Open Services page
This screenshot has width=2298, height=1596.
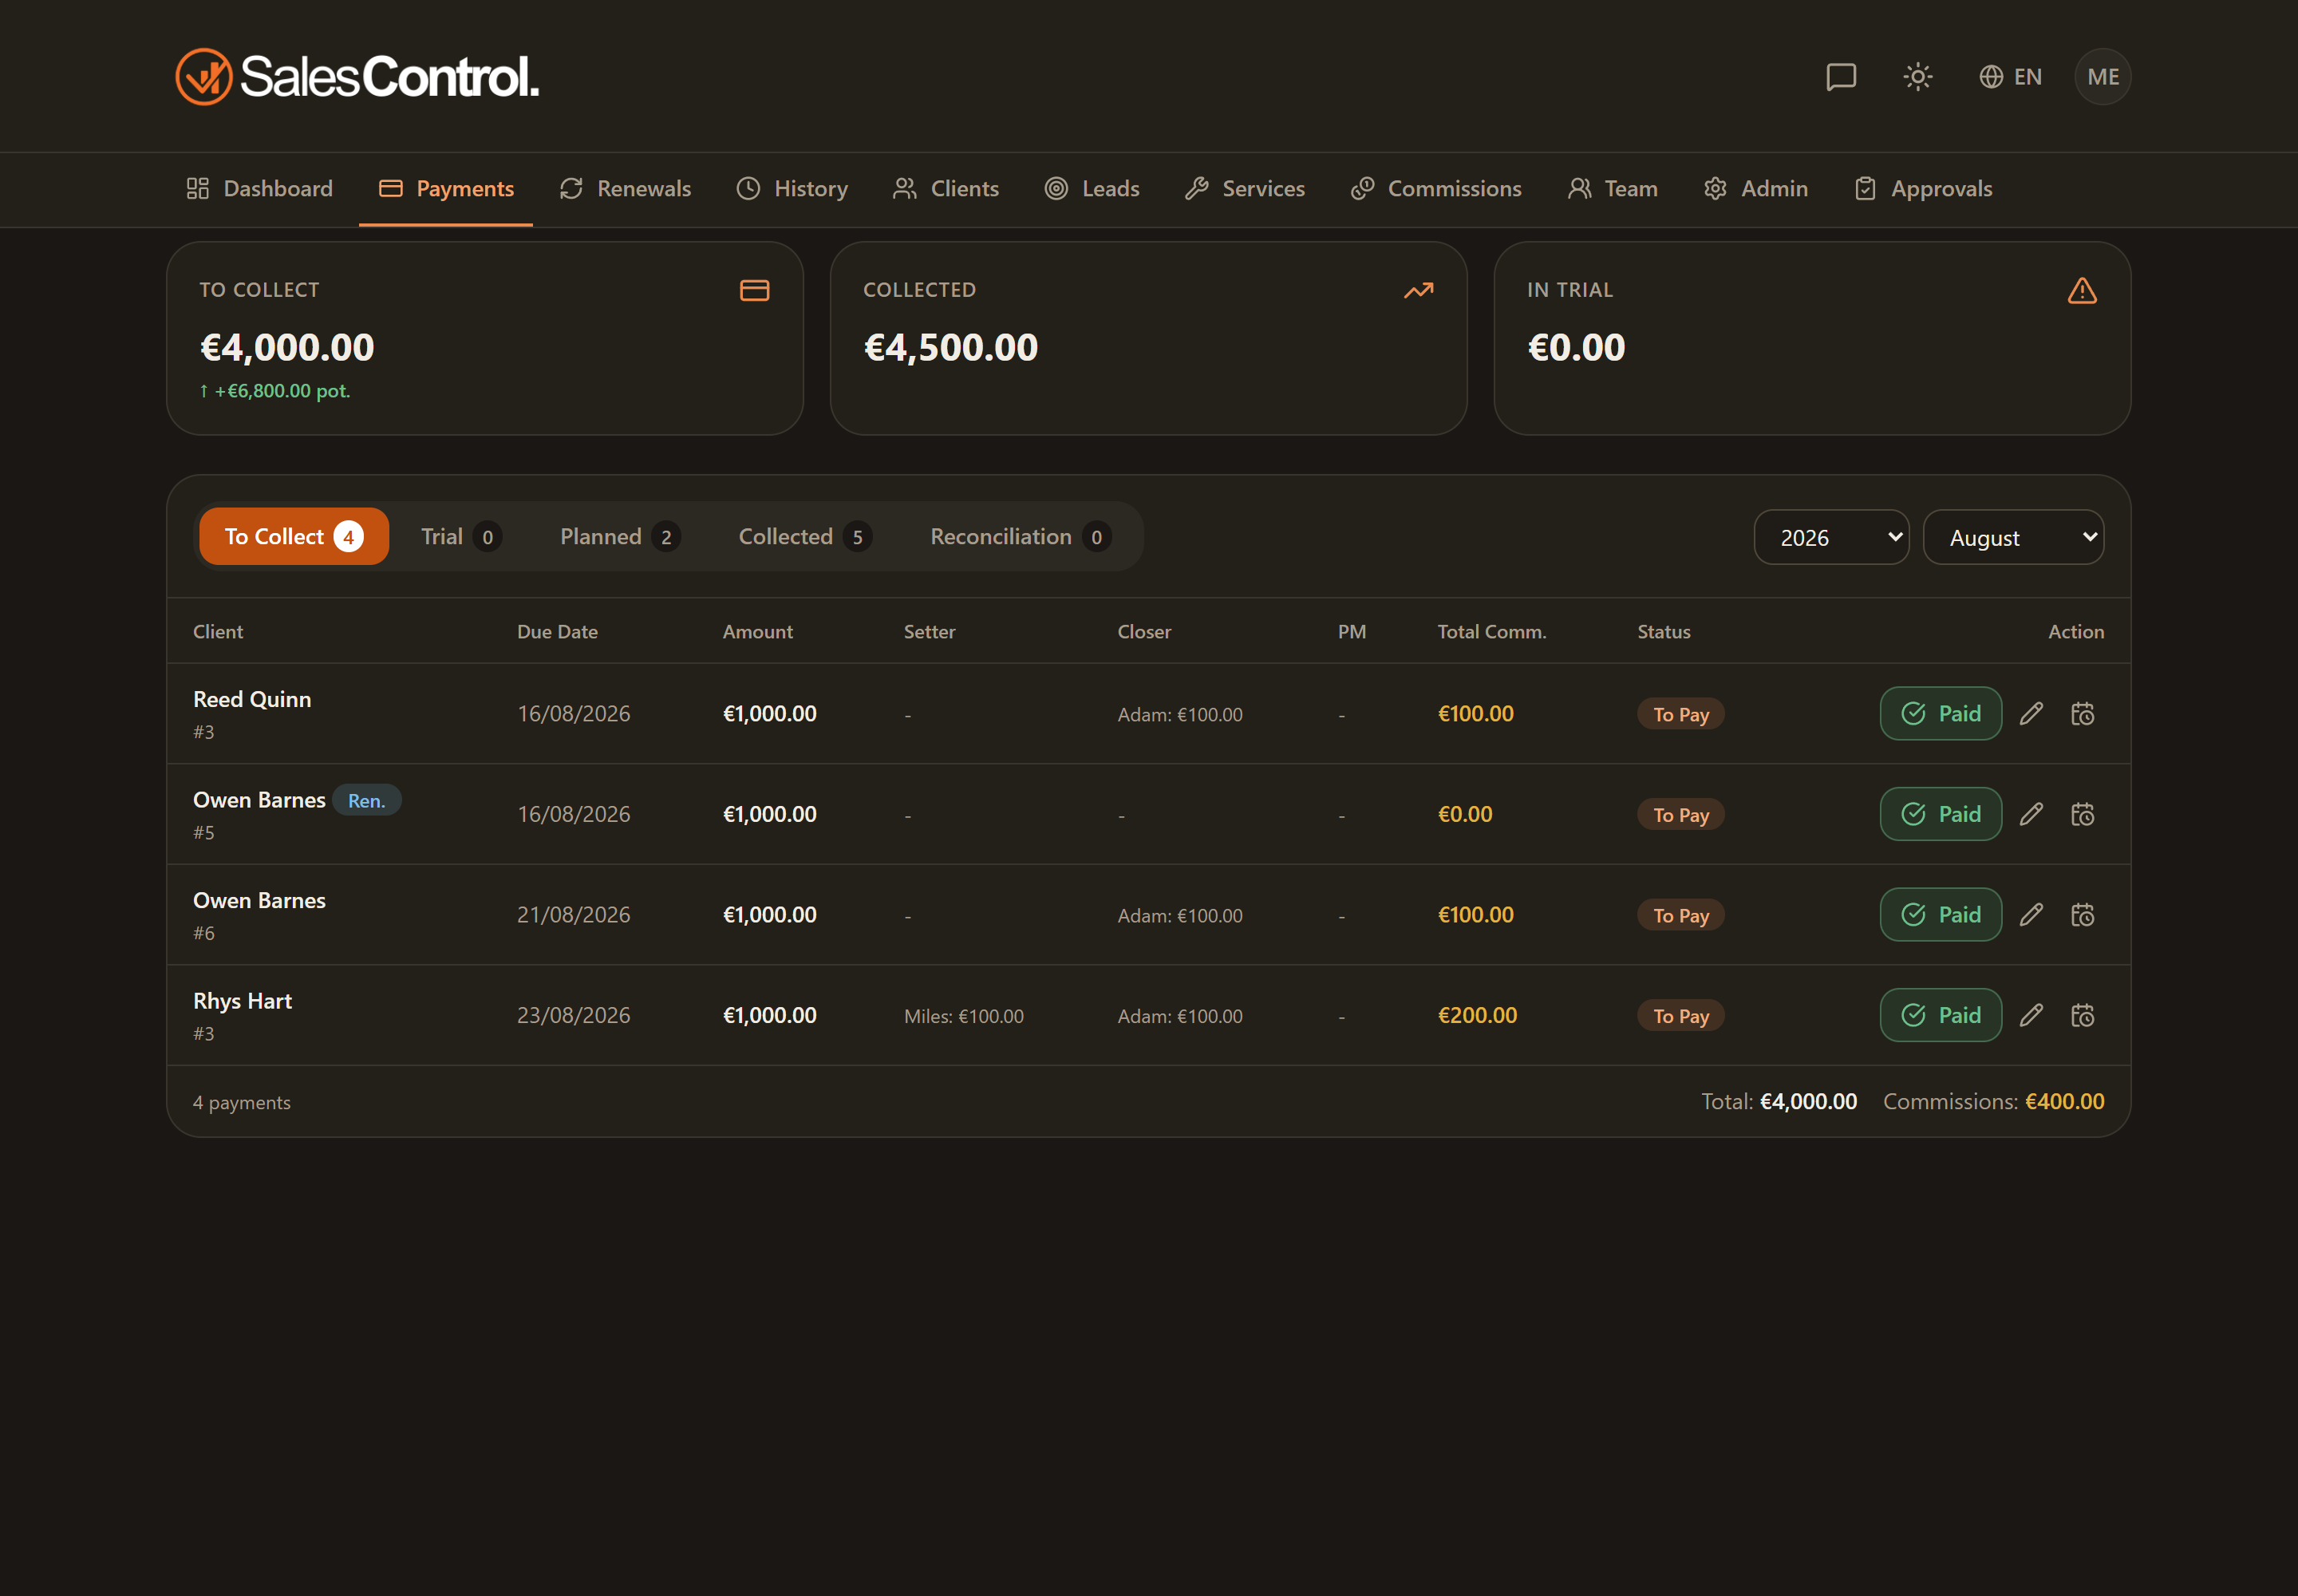1245,189
